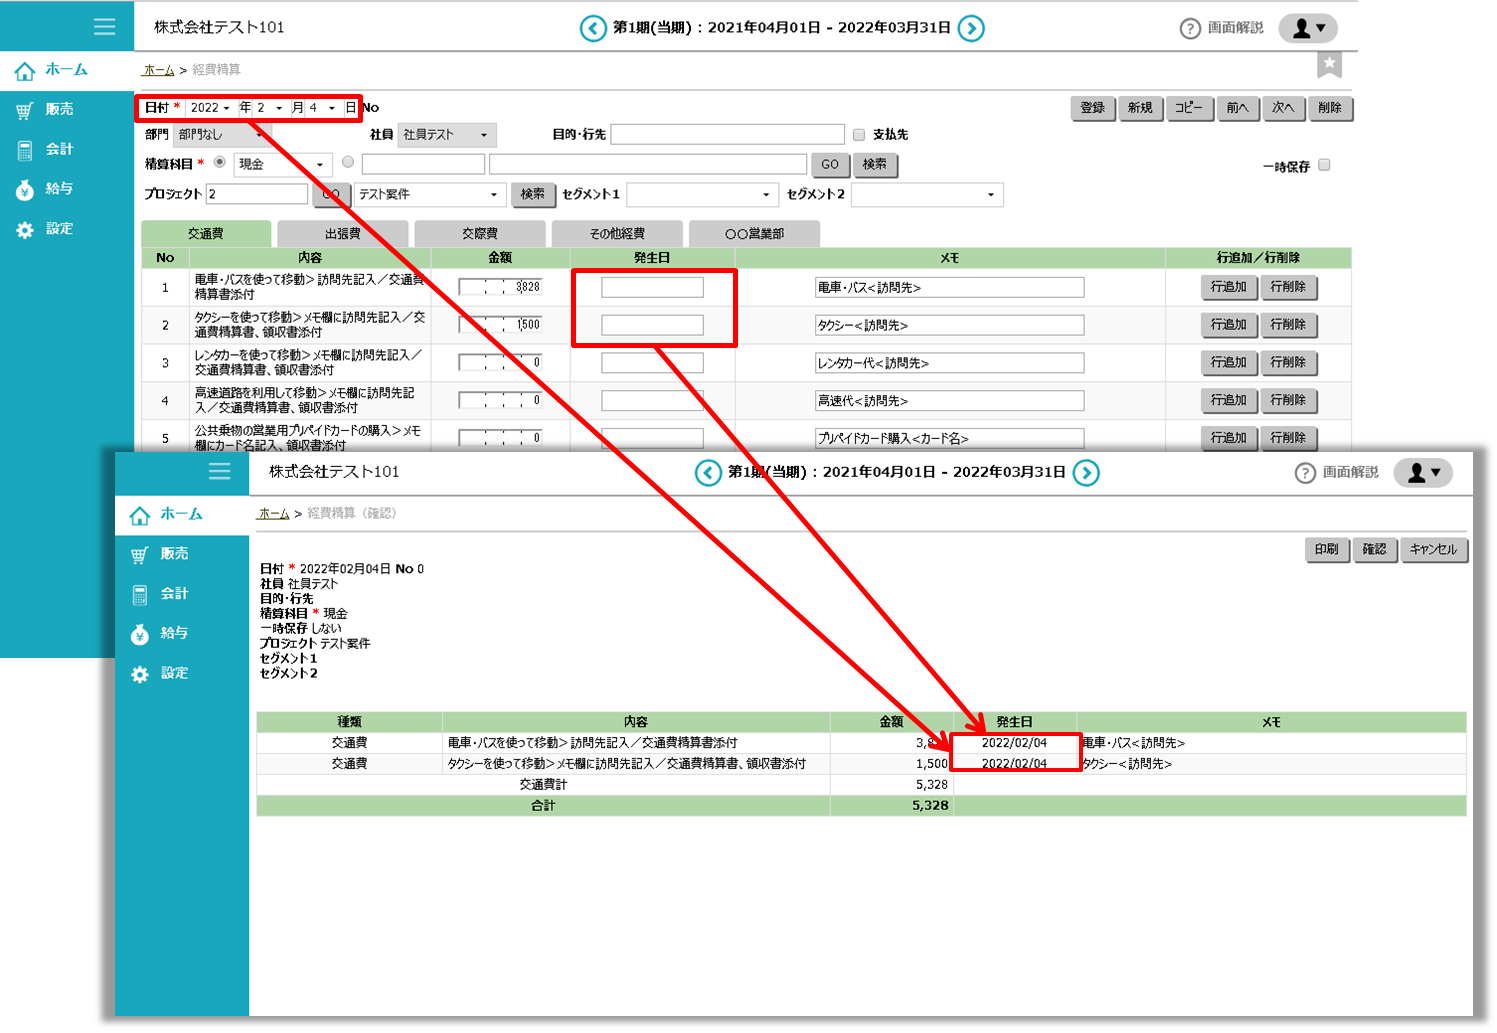The height and width of the screenshot is (1033, 1497).
Task: Open hamburger menu in the front confirmation window
Action: (x=220, y=471)
